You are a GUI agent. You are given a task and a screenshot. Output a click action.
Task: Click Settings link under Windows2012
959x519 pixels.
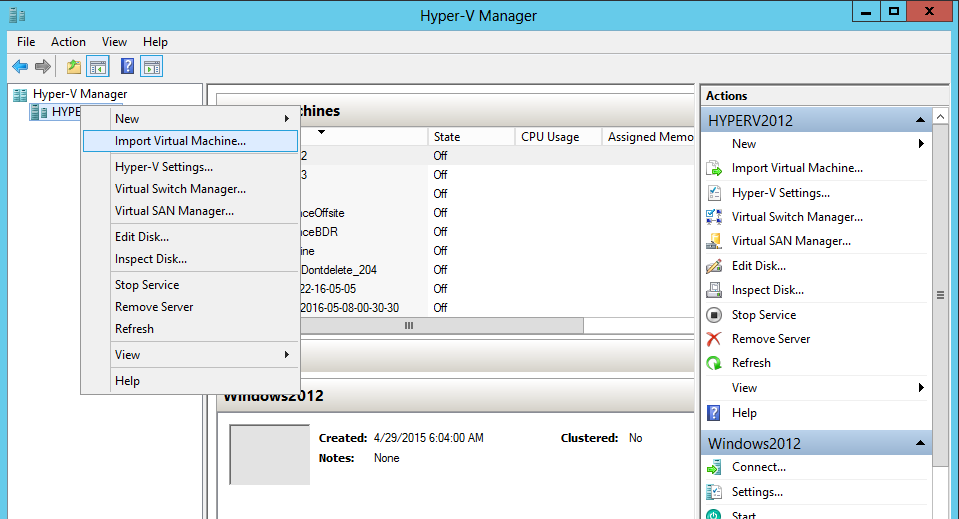(x=757, y=492)
